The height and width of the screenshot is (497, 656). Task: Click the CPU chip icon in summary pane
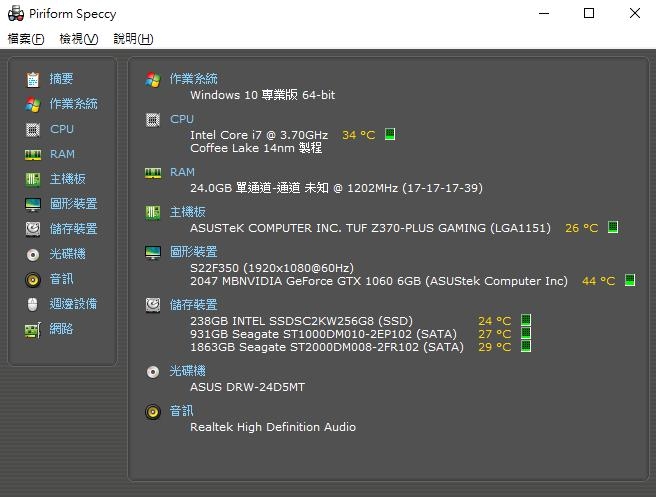pos(153,120)
